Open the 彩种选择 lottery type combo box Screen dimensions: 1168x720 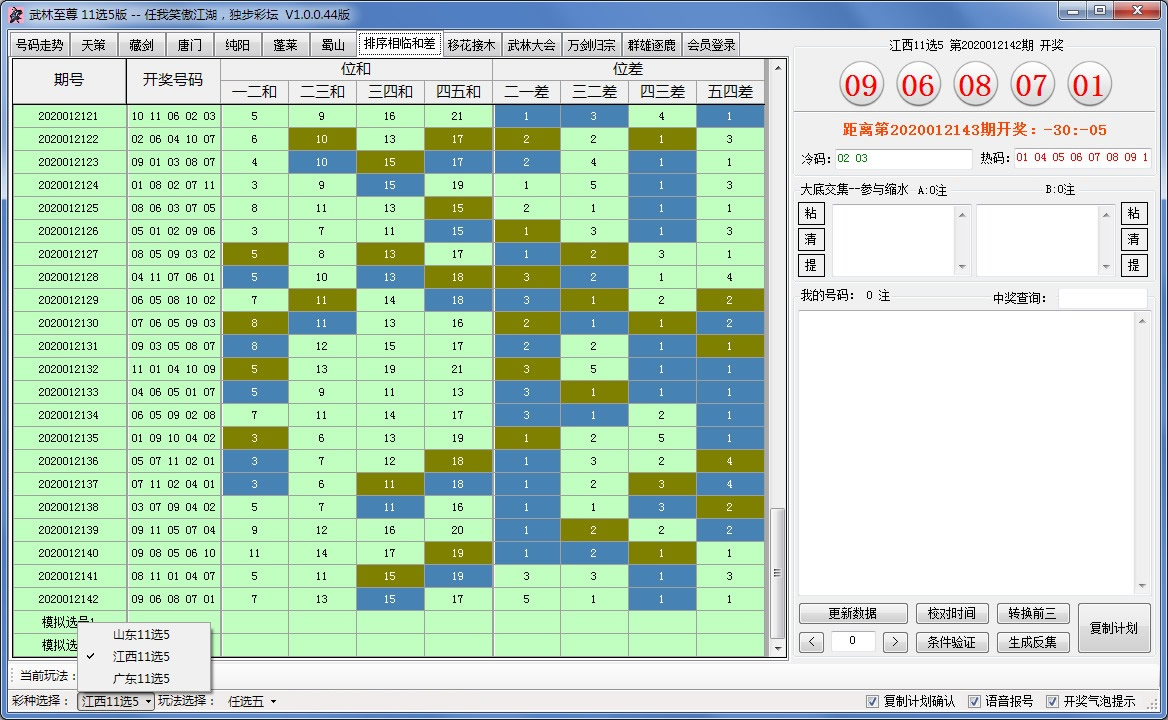click(x=113, y=701)
